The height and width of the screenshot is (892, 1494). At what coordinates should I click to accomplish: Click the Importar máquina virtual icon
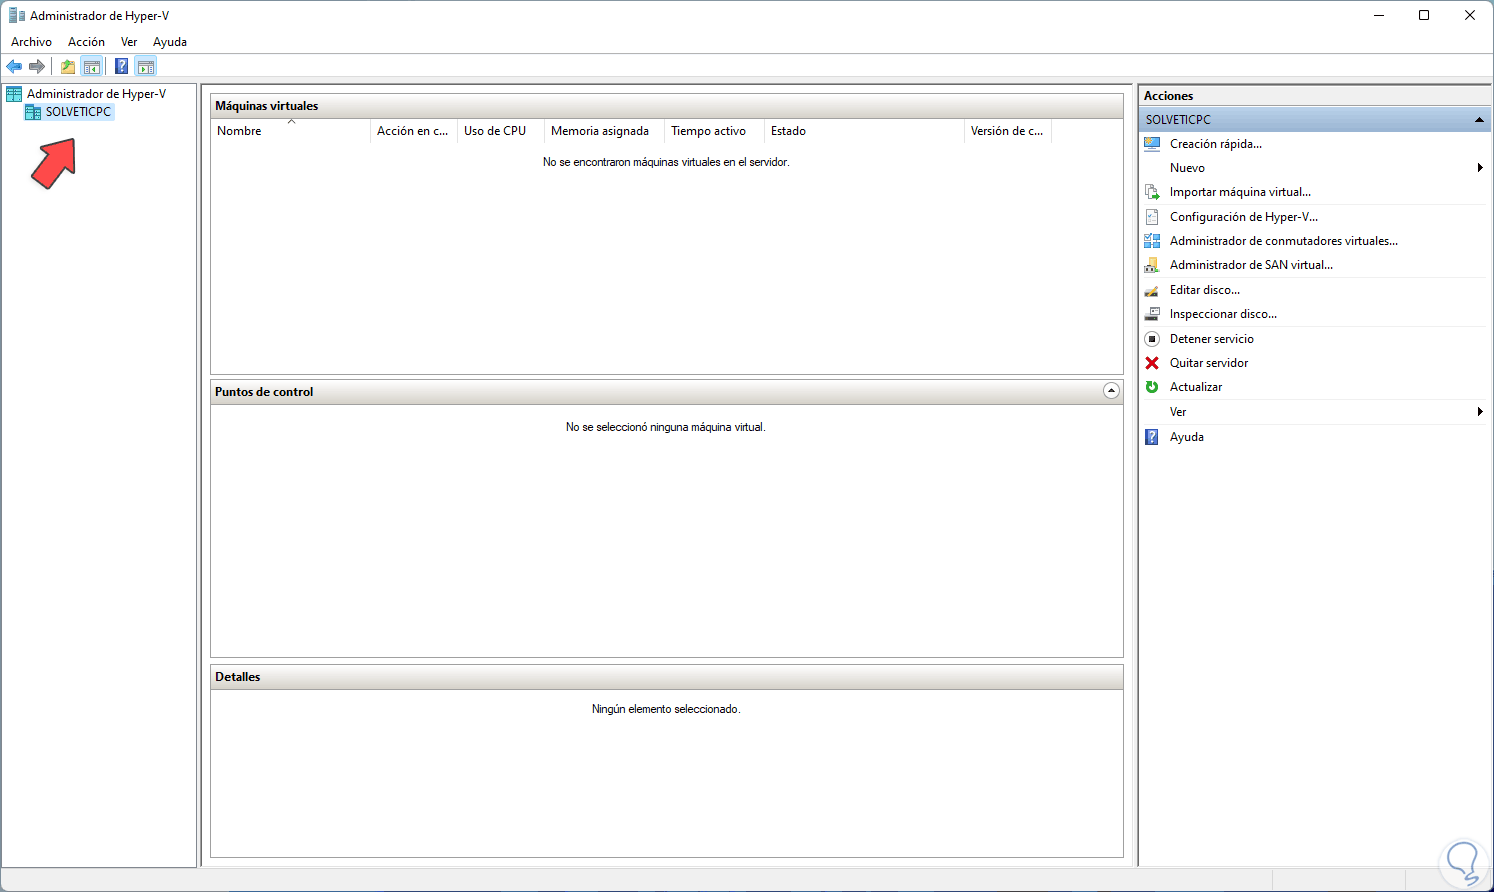[1152, 192]
